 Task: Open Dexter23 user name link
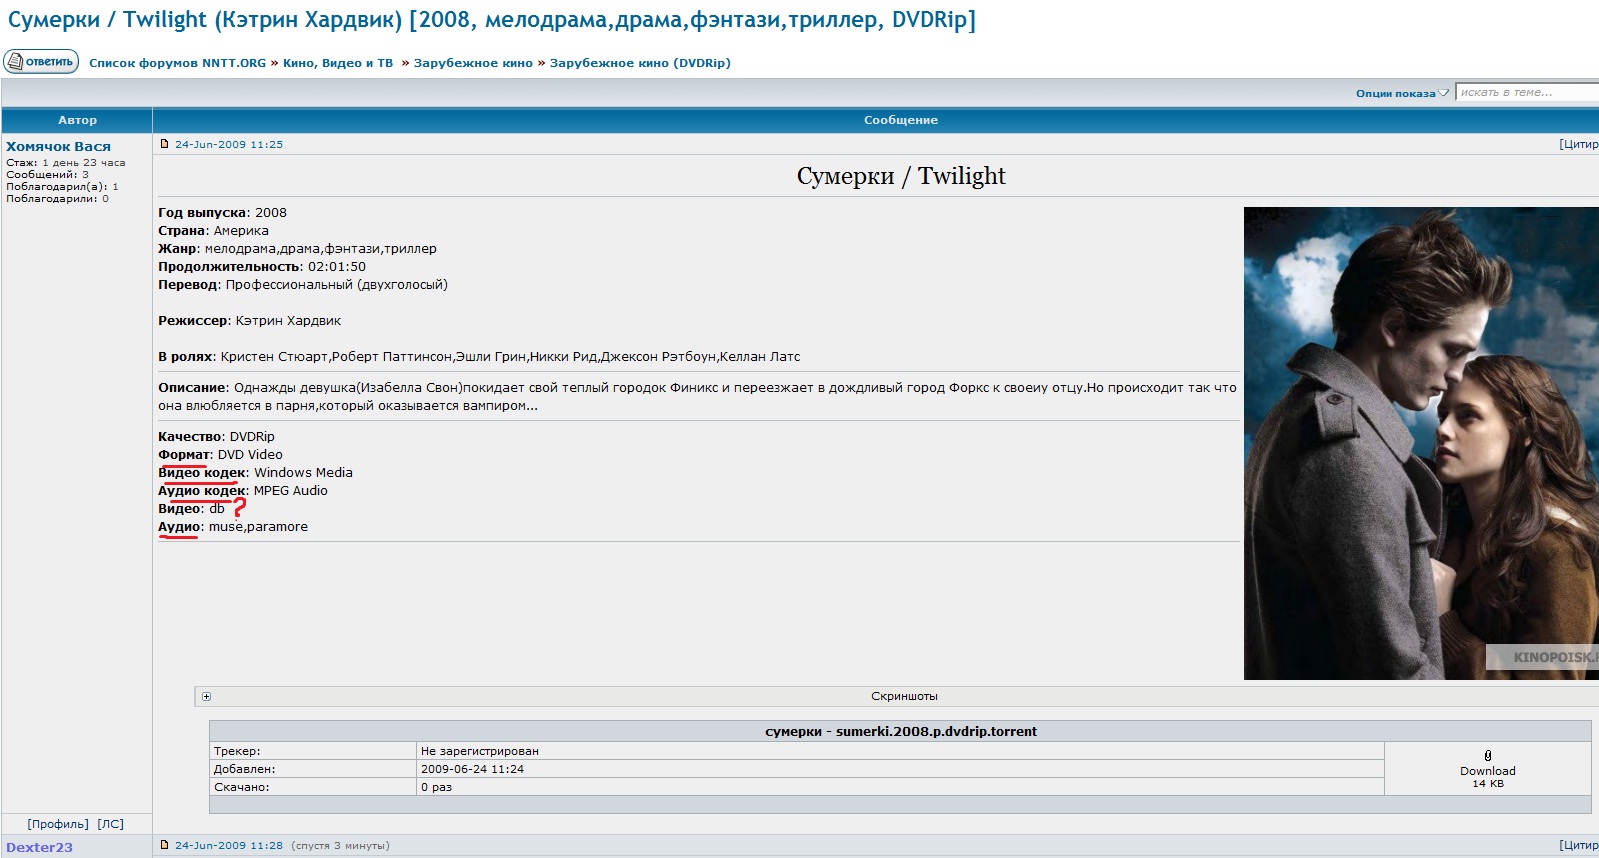pyautogui.click(x=39, y=847)
